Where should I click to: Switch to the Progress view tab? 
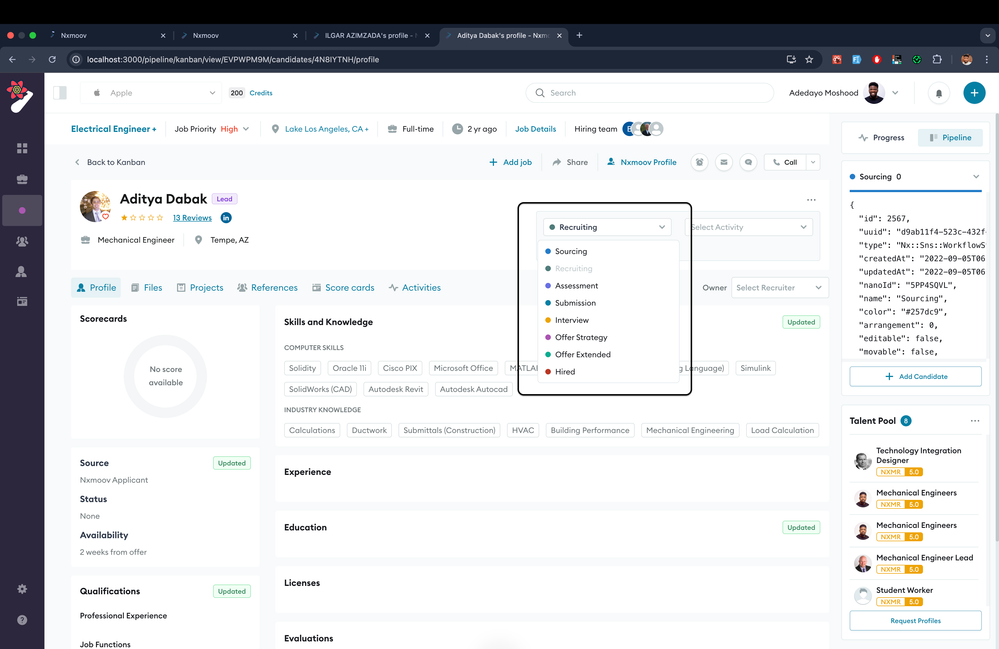coord(881,138)
